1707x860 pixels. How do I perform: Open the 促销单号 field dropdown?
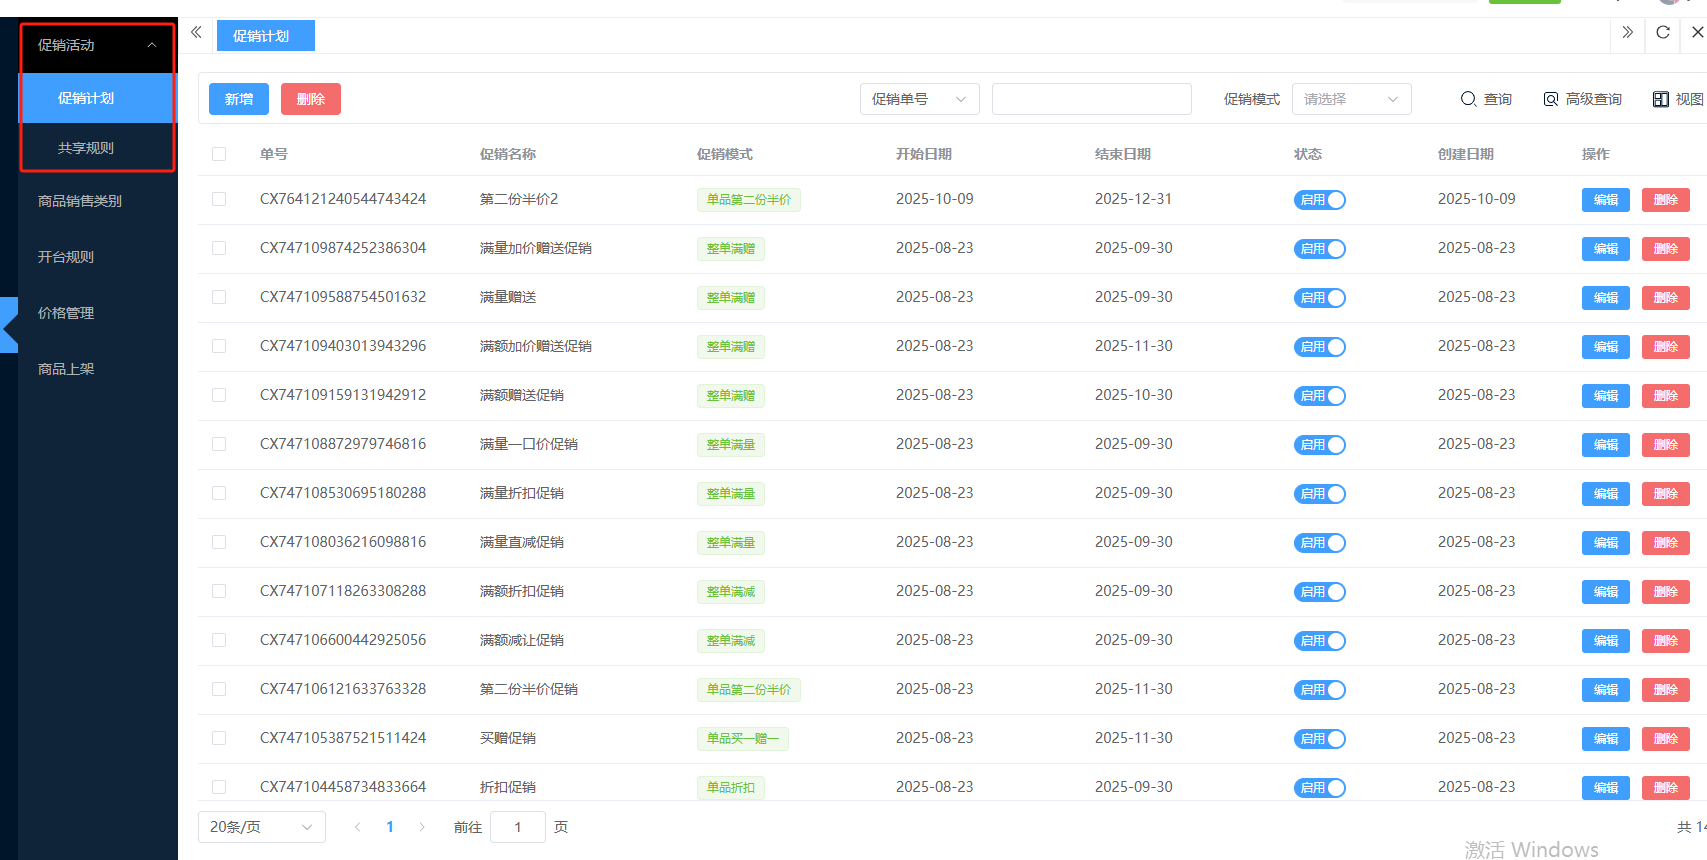click(x=919, y=99)
